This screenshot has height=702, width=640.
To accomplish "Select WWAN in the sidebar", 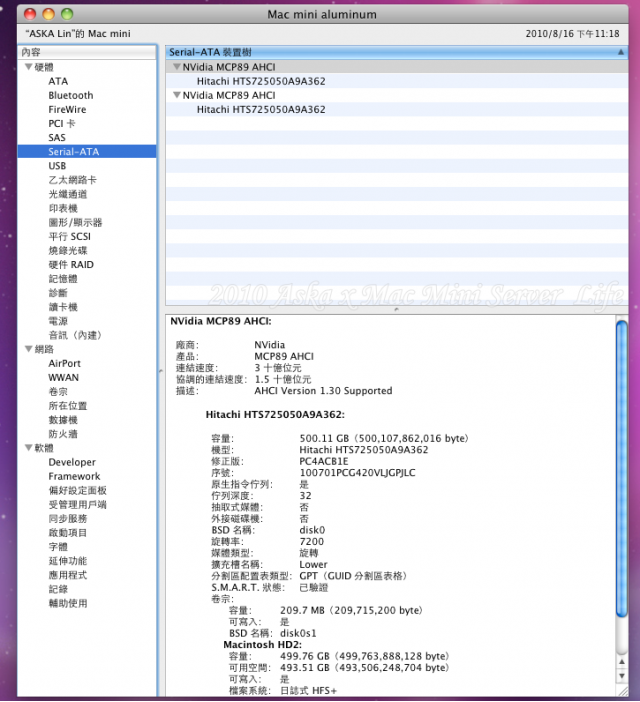I will point(64,377).
